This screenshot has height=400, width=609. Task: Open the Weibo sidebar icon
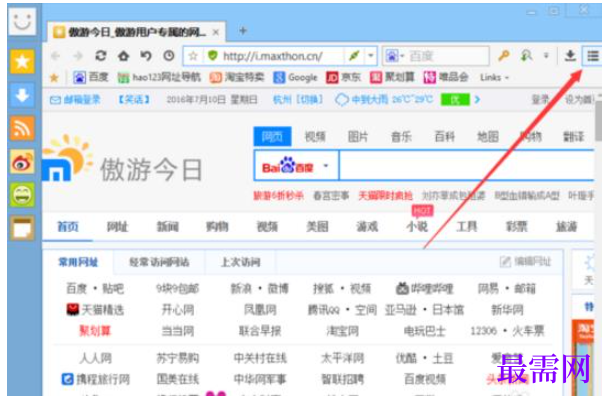click(x=22, y=162)
